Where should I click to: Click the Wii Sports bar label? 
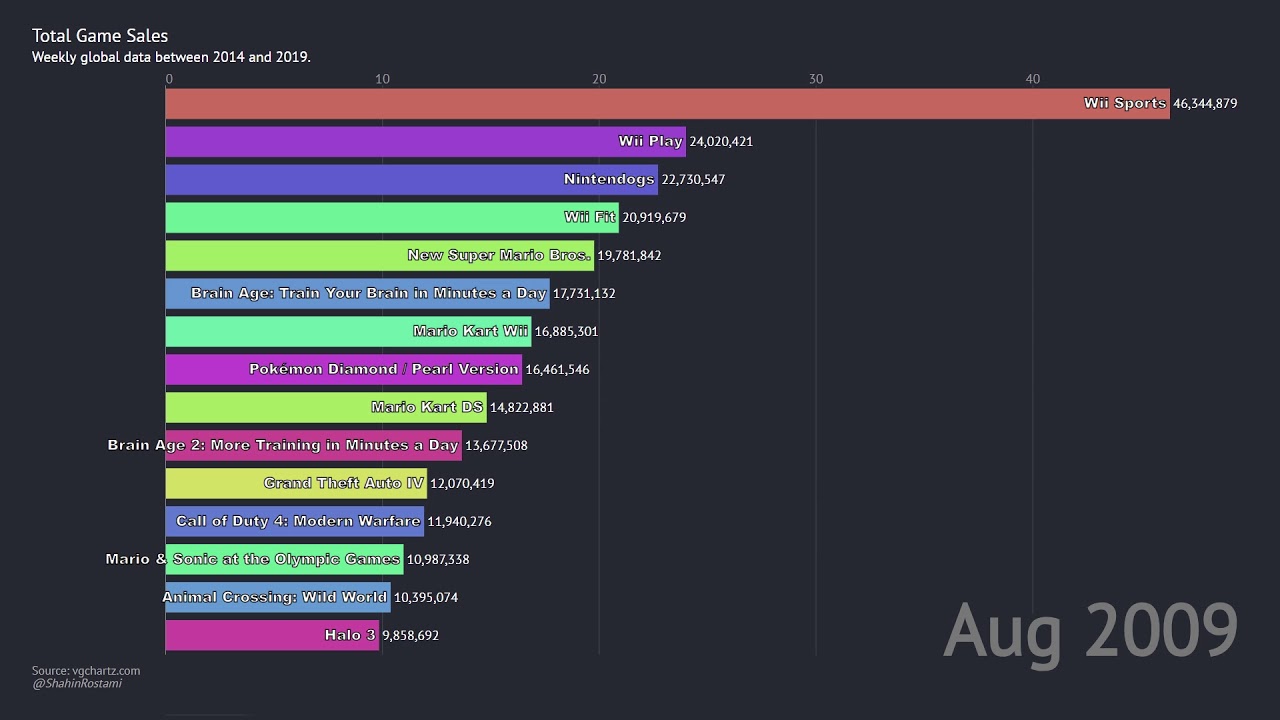click(x=1125, y=103)
